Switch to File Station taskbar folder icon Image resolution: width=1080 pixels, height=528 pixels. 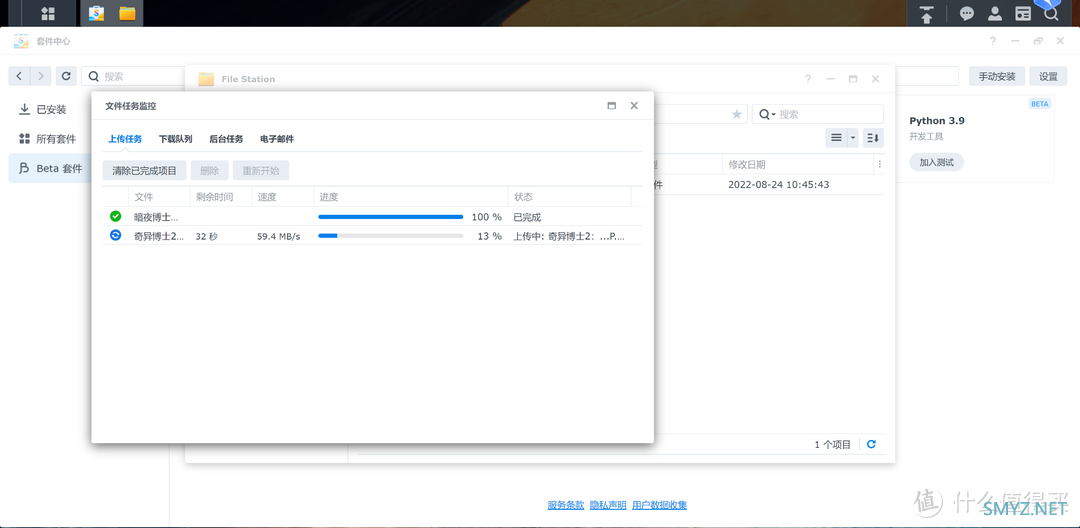coord(127,13)
